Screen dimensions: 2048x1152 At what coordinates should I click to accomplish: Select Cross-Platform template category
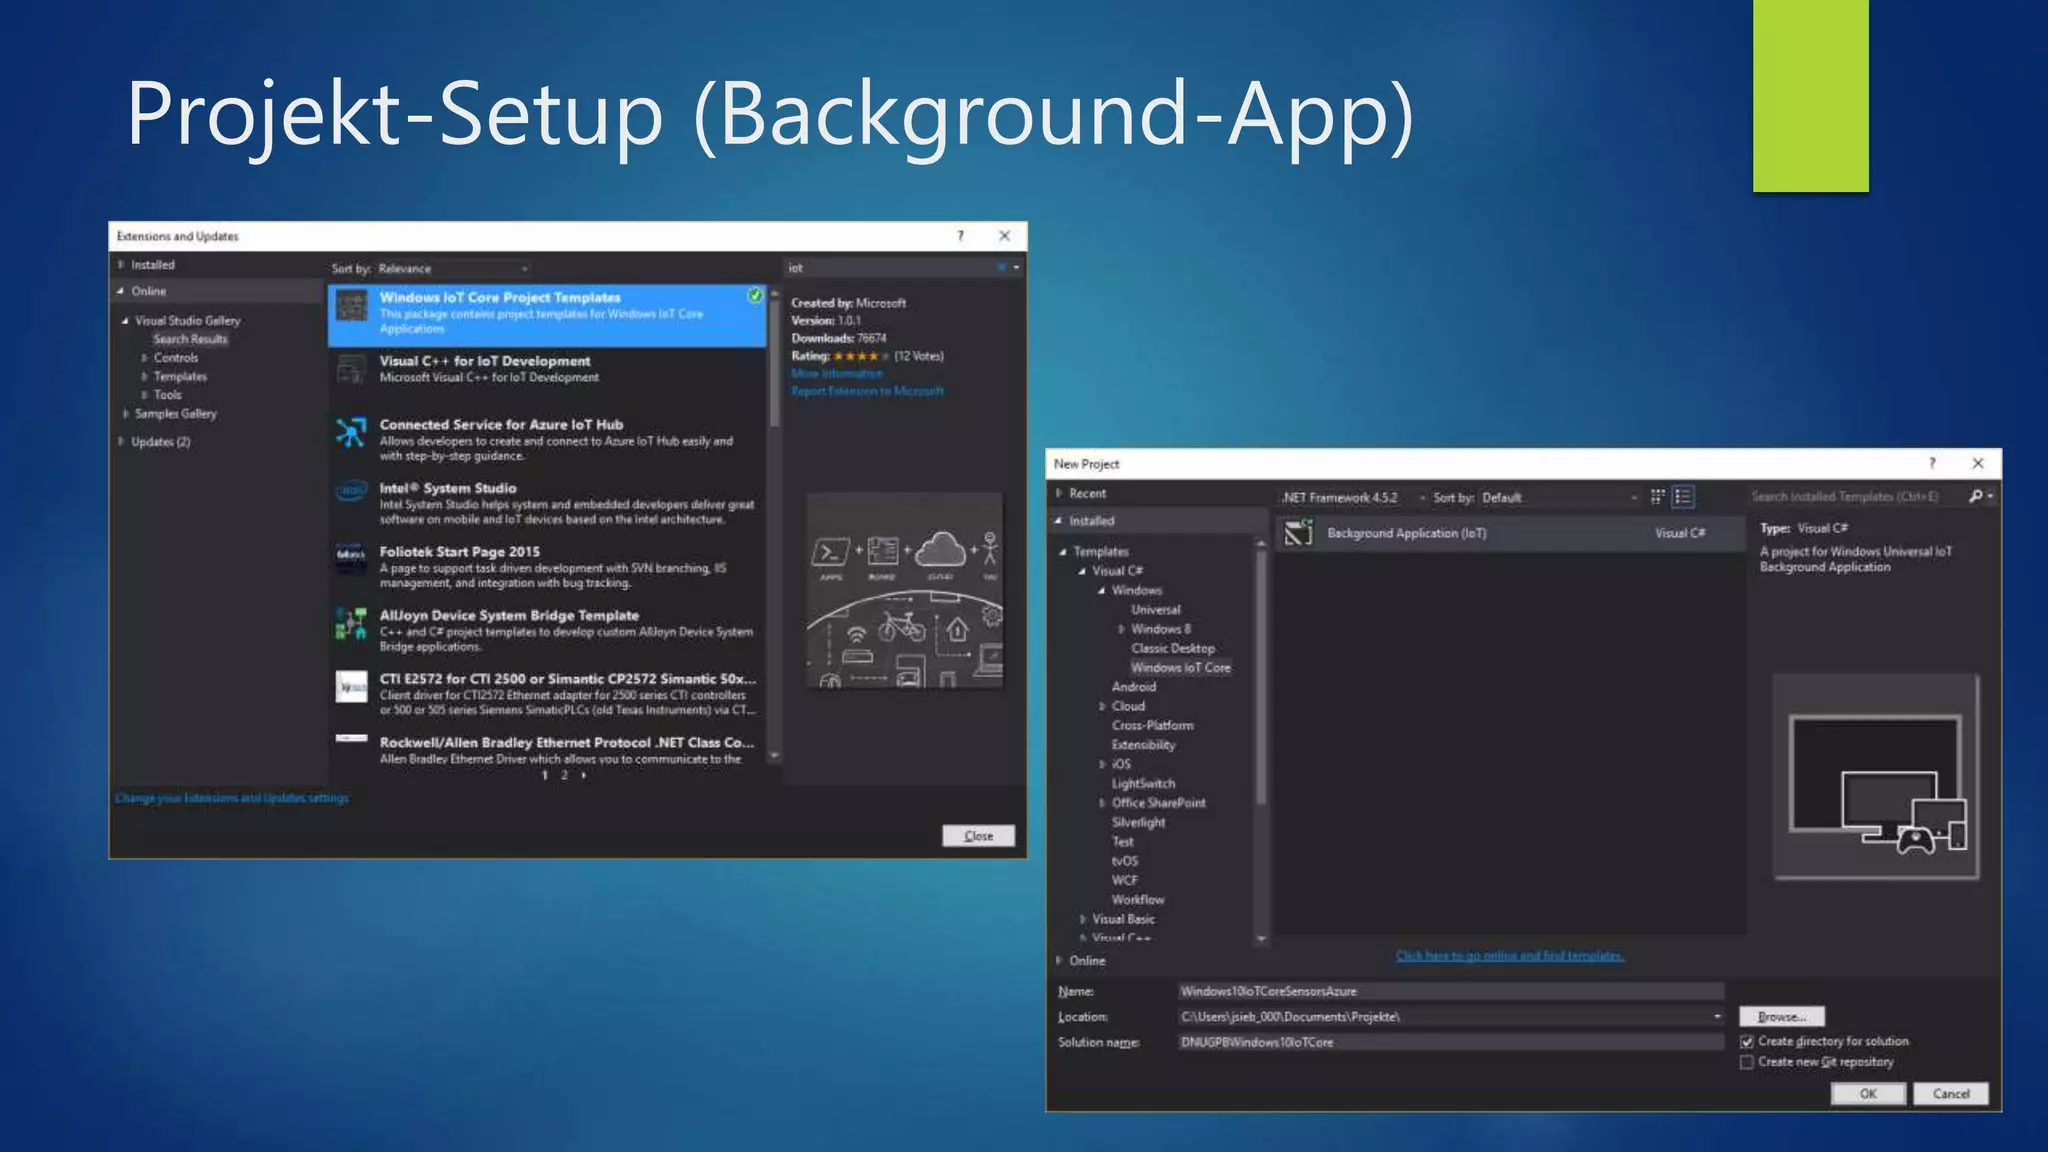pyautogui.click(x=1153, y=726)
